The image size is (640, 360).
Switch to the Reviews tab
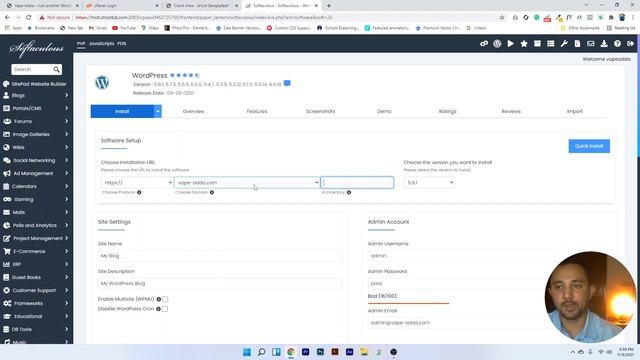511,111
